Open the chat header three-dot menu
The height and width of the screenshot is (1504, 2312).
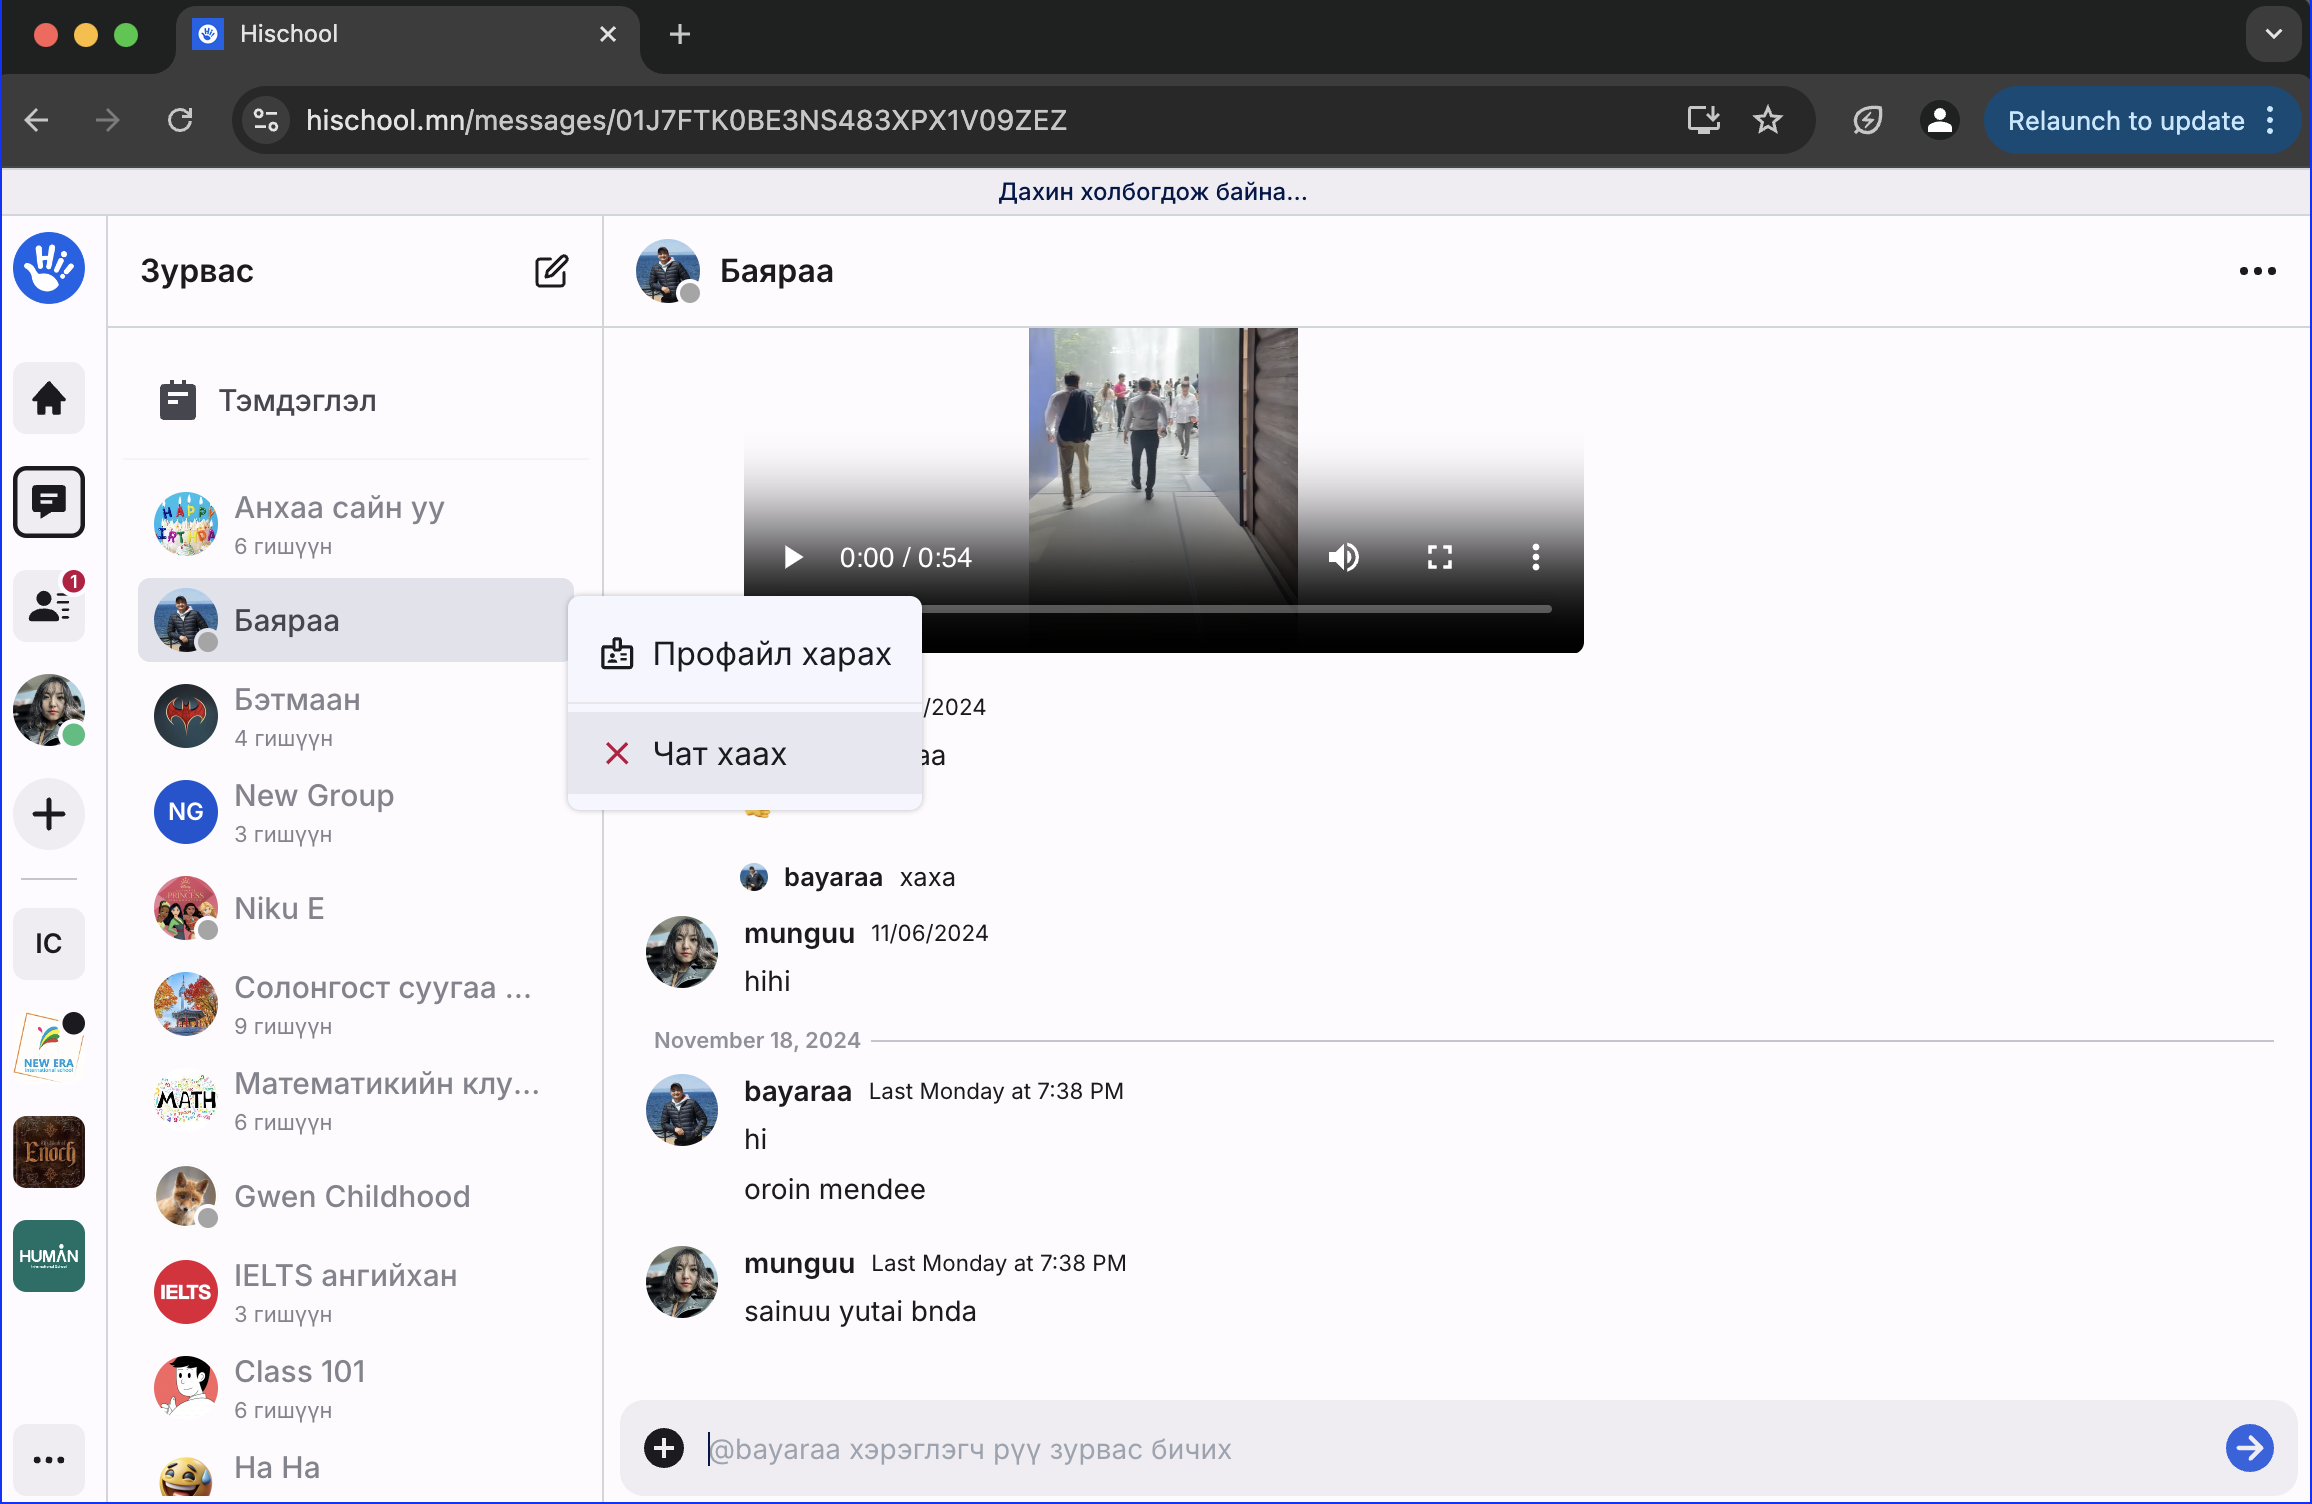2257,271
